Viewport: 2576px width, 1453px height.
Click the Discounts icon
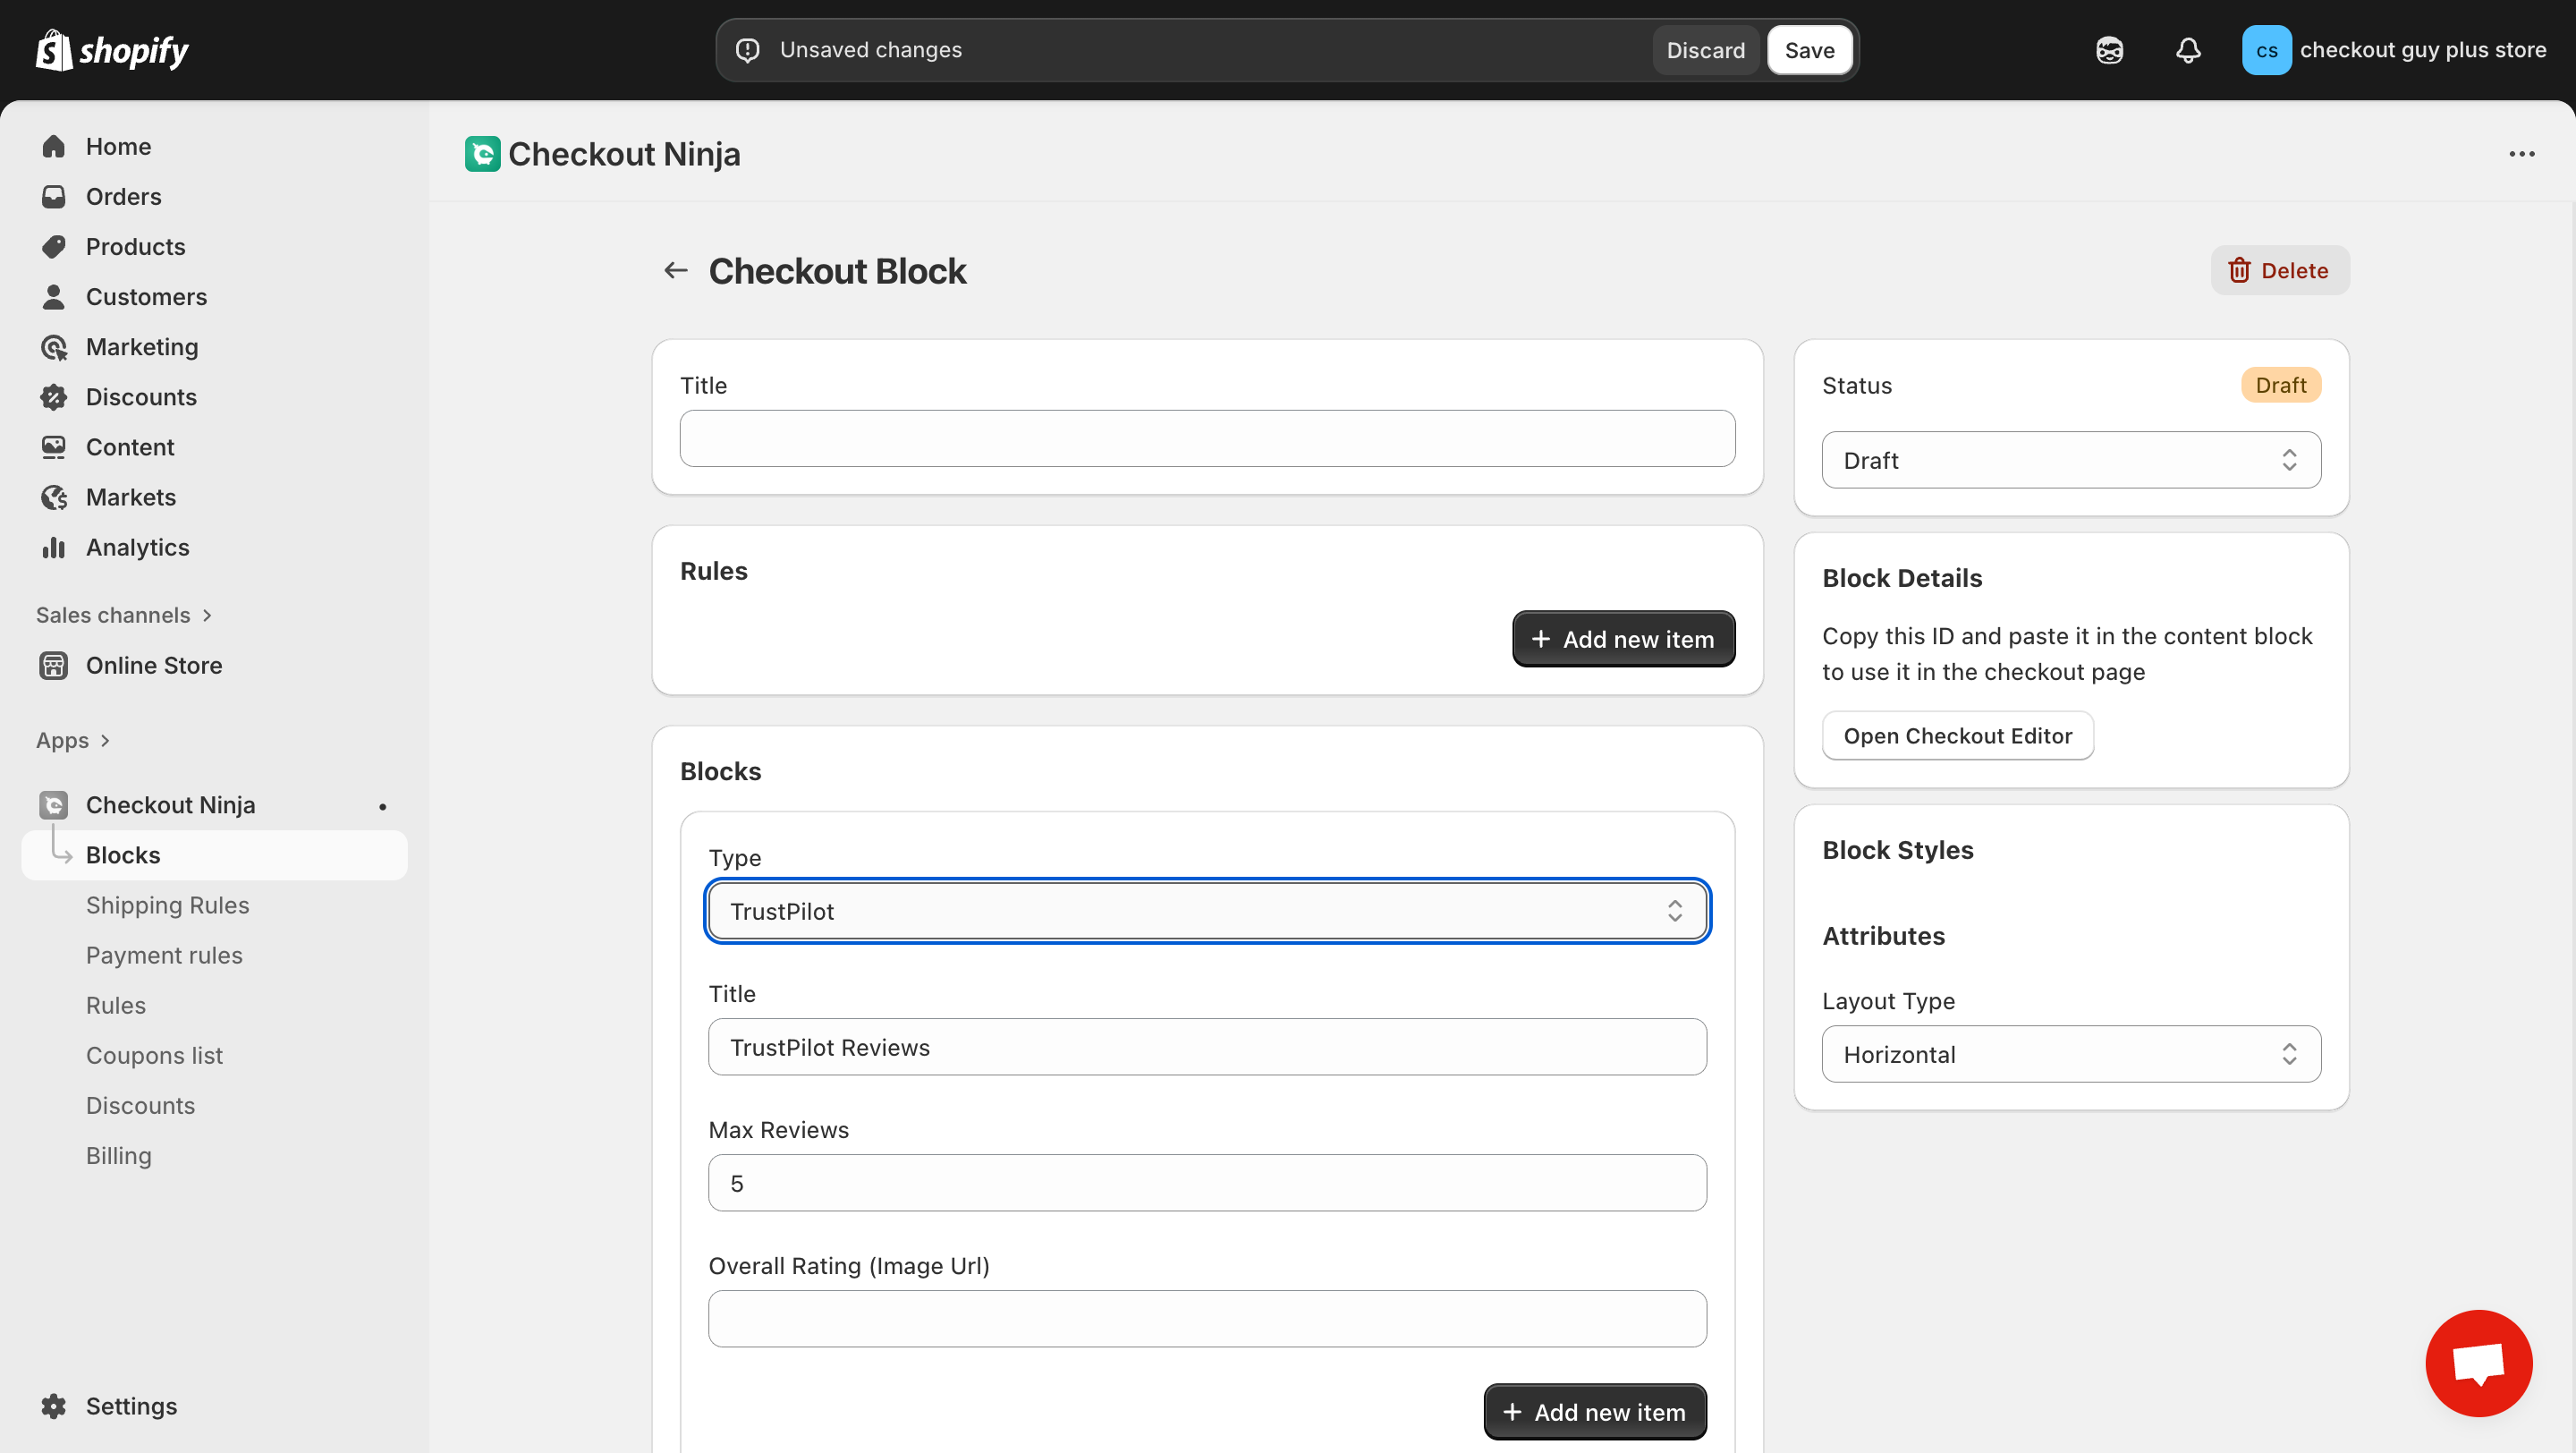tap(54, 397)
